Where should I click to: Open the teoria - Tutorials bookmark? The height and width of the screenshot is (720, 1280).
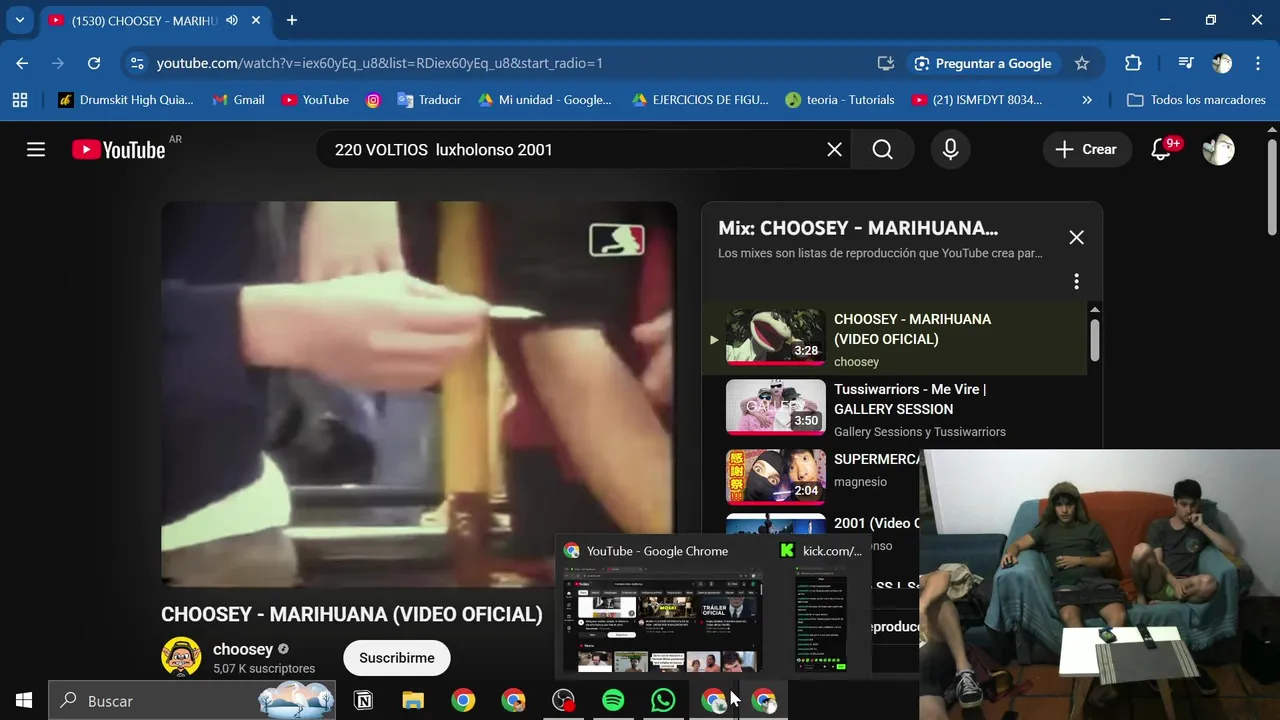coord(840,100)
